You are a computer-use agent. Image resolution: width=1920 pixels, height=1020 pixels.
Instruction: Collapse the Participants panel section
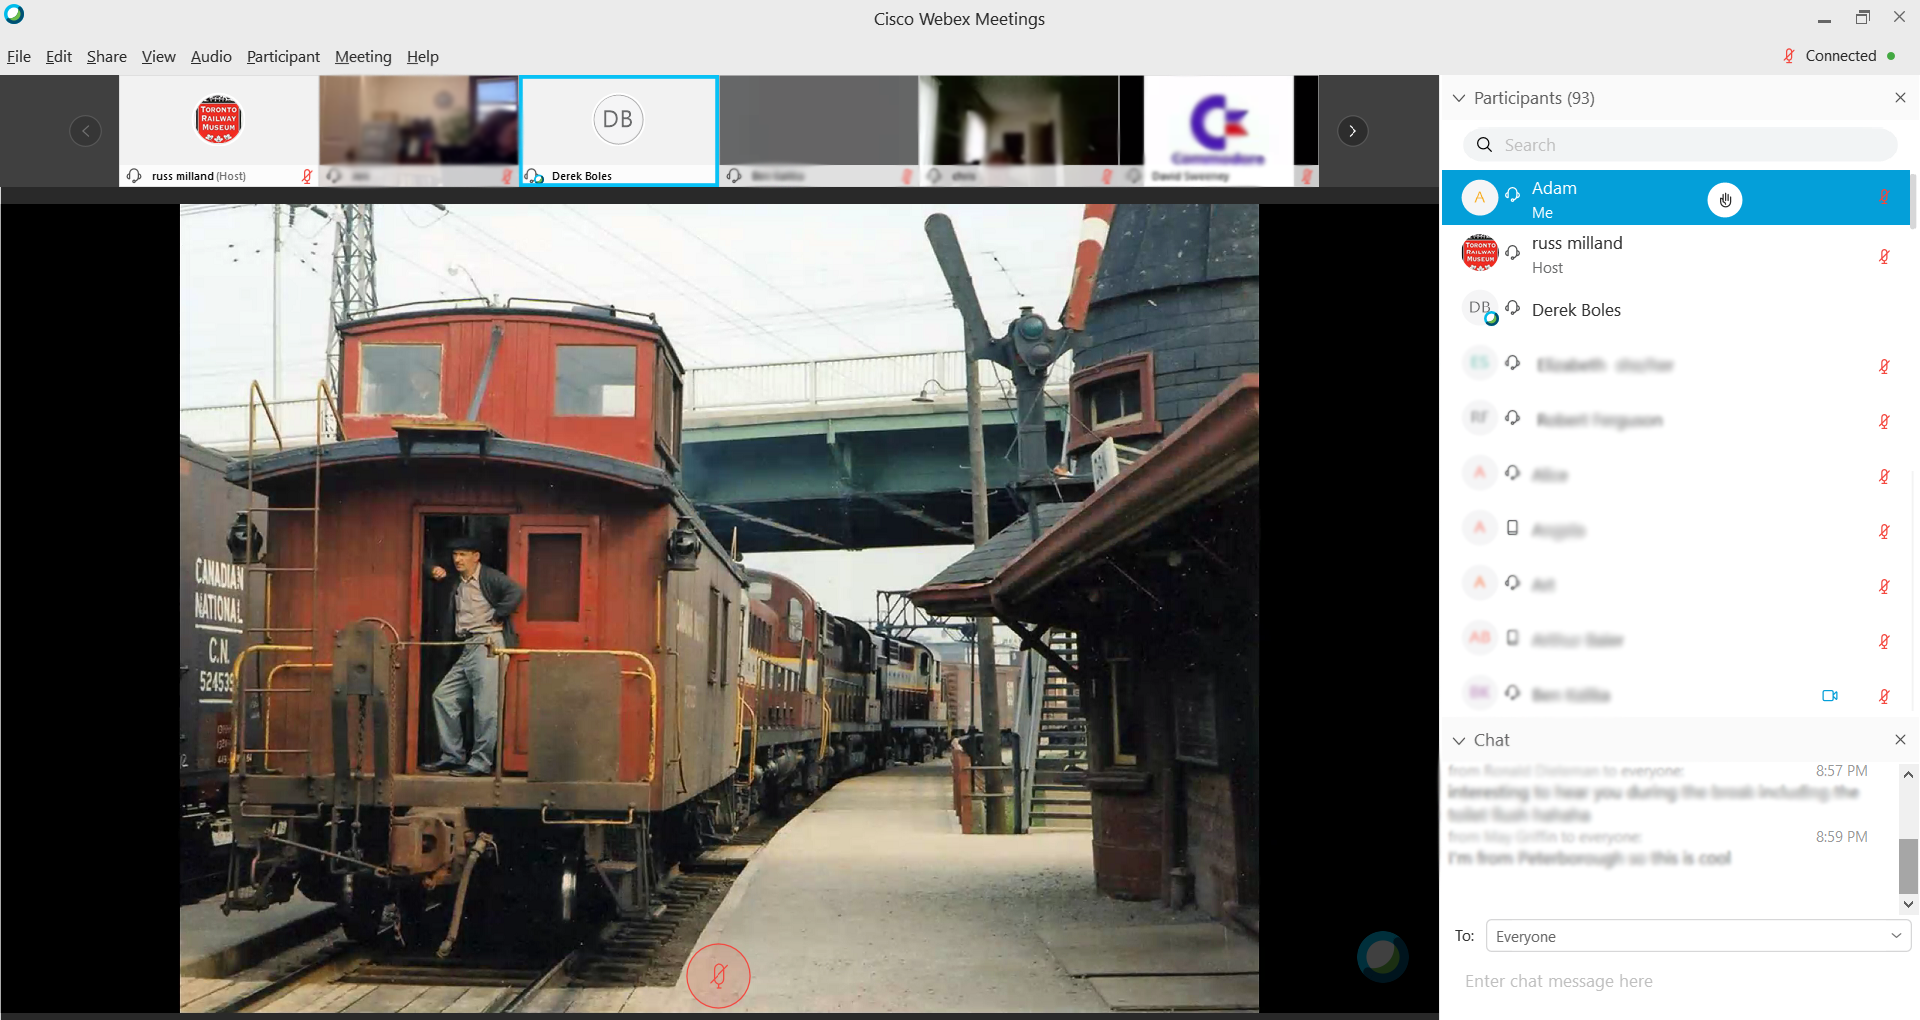pyautogui.click(x=1459, y=98)
